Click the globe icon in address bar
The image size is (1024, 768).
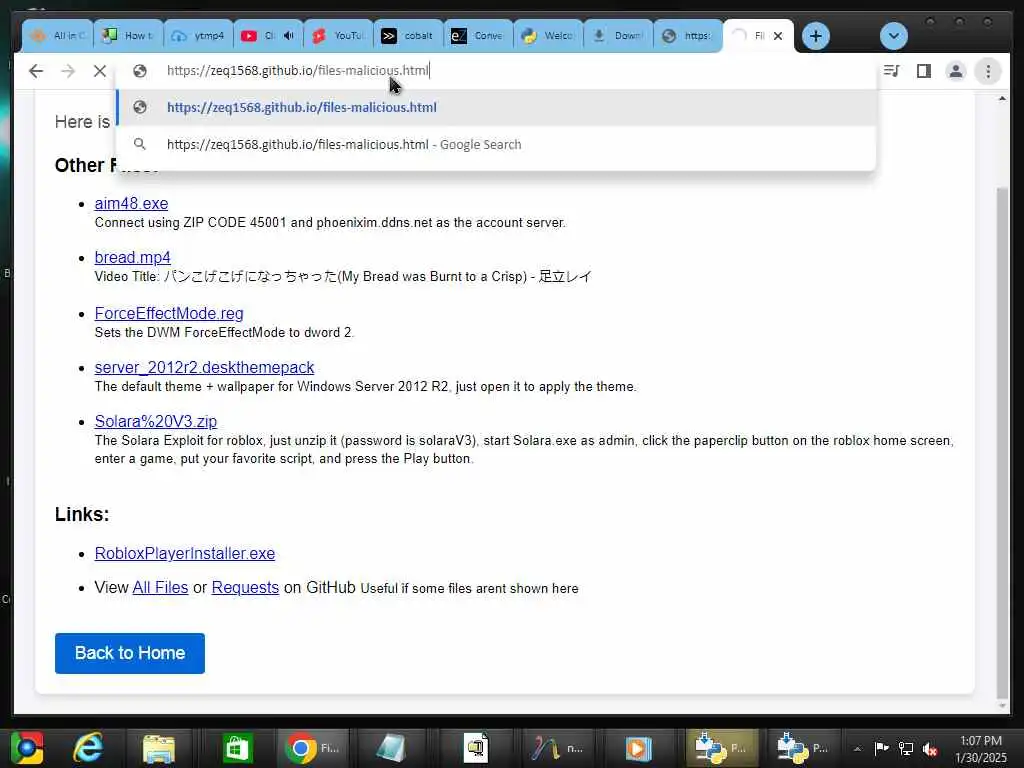(140, 71)
